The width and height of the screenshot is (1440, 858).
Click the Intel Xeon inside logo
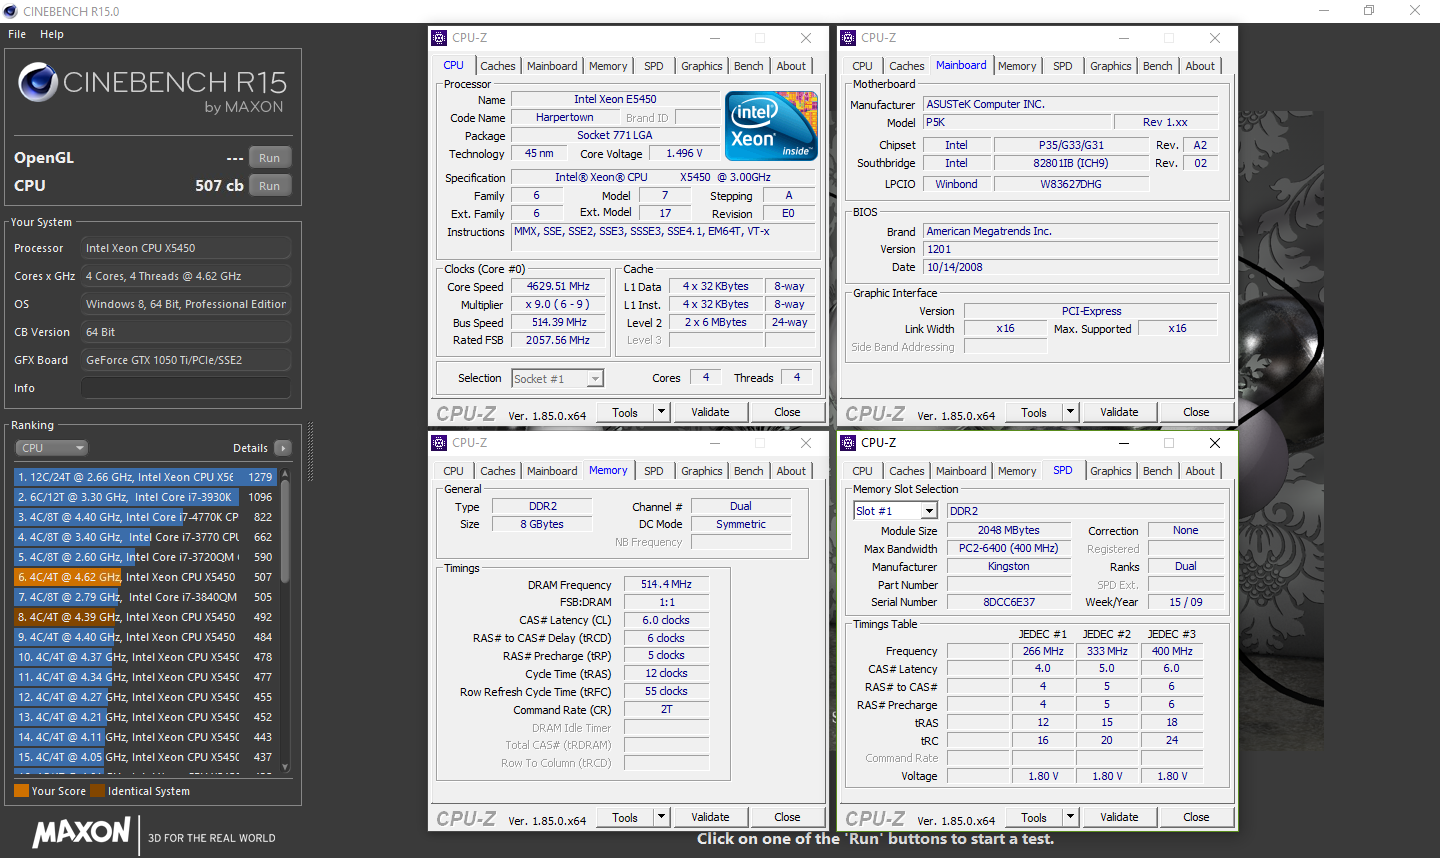coord(771,125)
